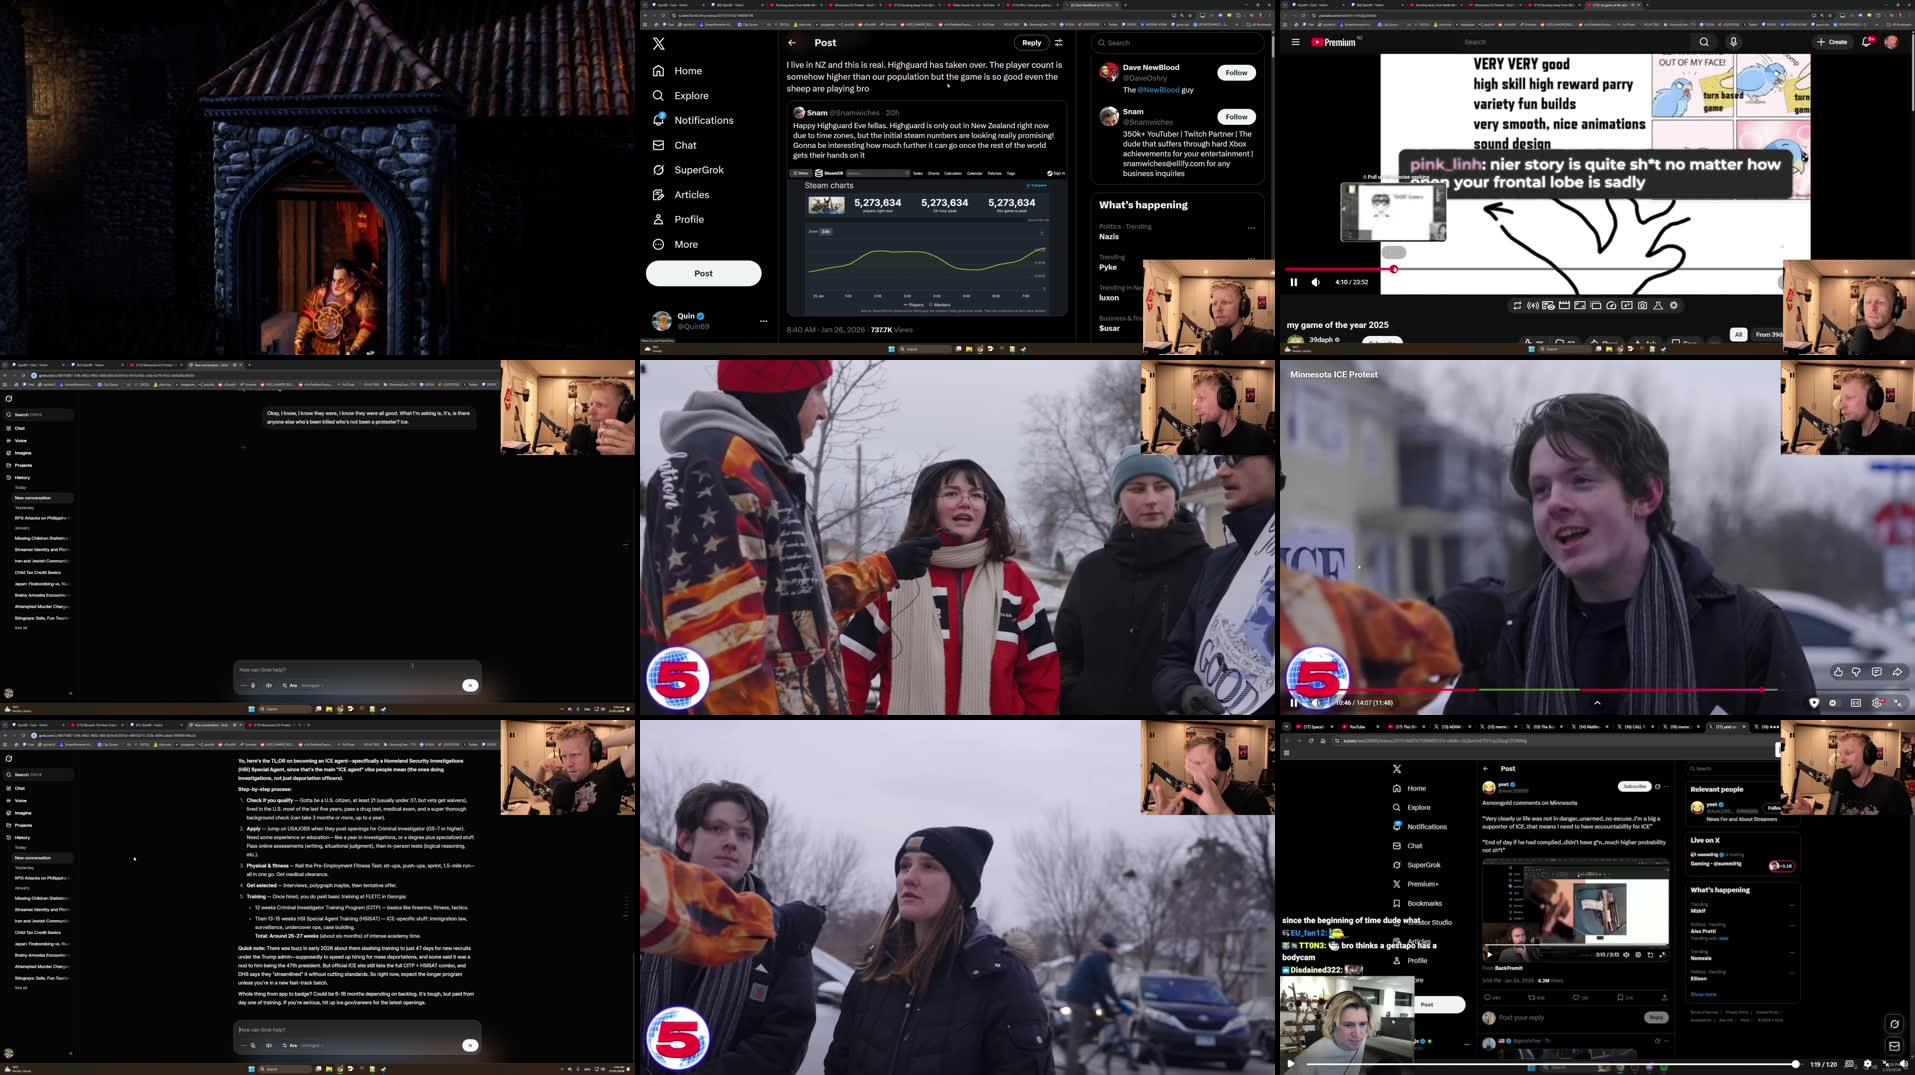Image resolution: width=1915 pixels, height=1075 pixels.
Task: Click the share arrow under the ICE video
Action: [x=1897, y=672]
